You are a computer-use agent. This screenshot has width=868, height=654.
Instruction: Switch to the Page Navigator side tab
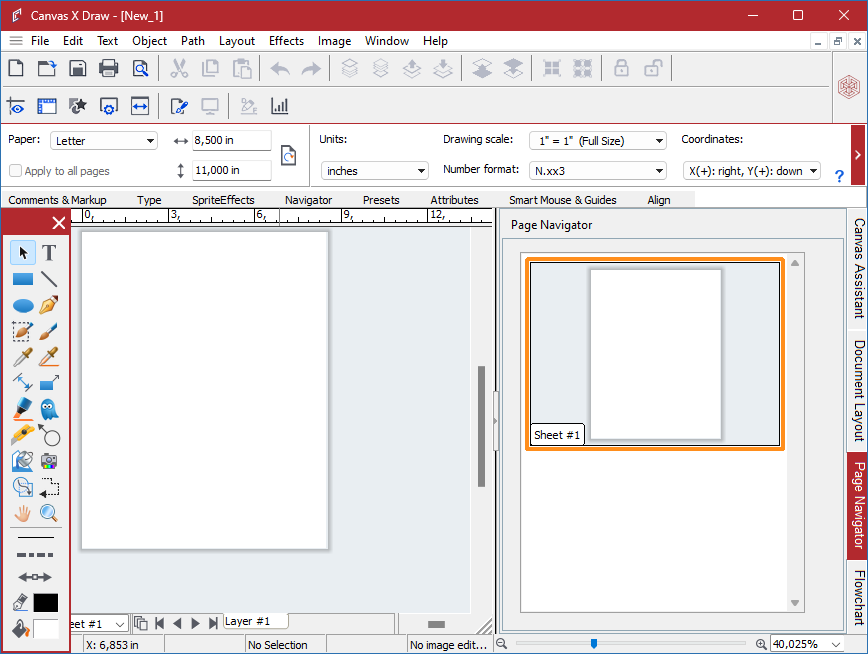coord(857,505)
